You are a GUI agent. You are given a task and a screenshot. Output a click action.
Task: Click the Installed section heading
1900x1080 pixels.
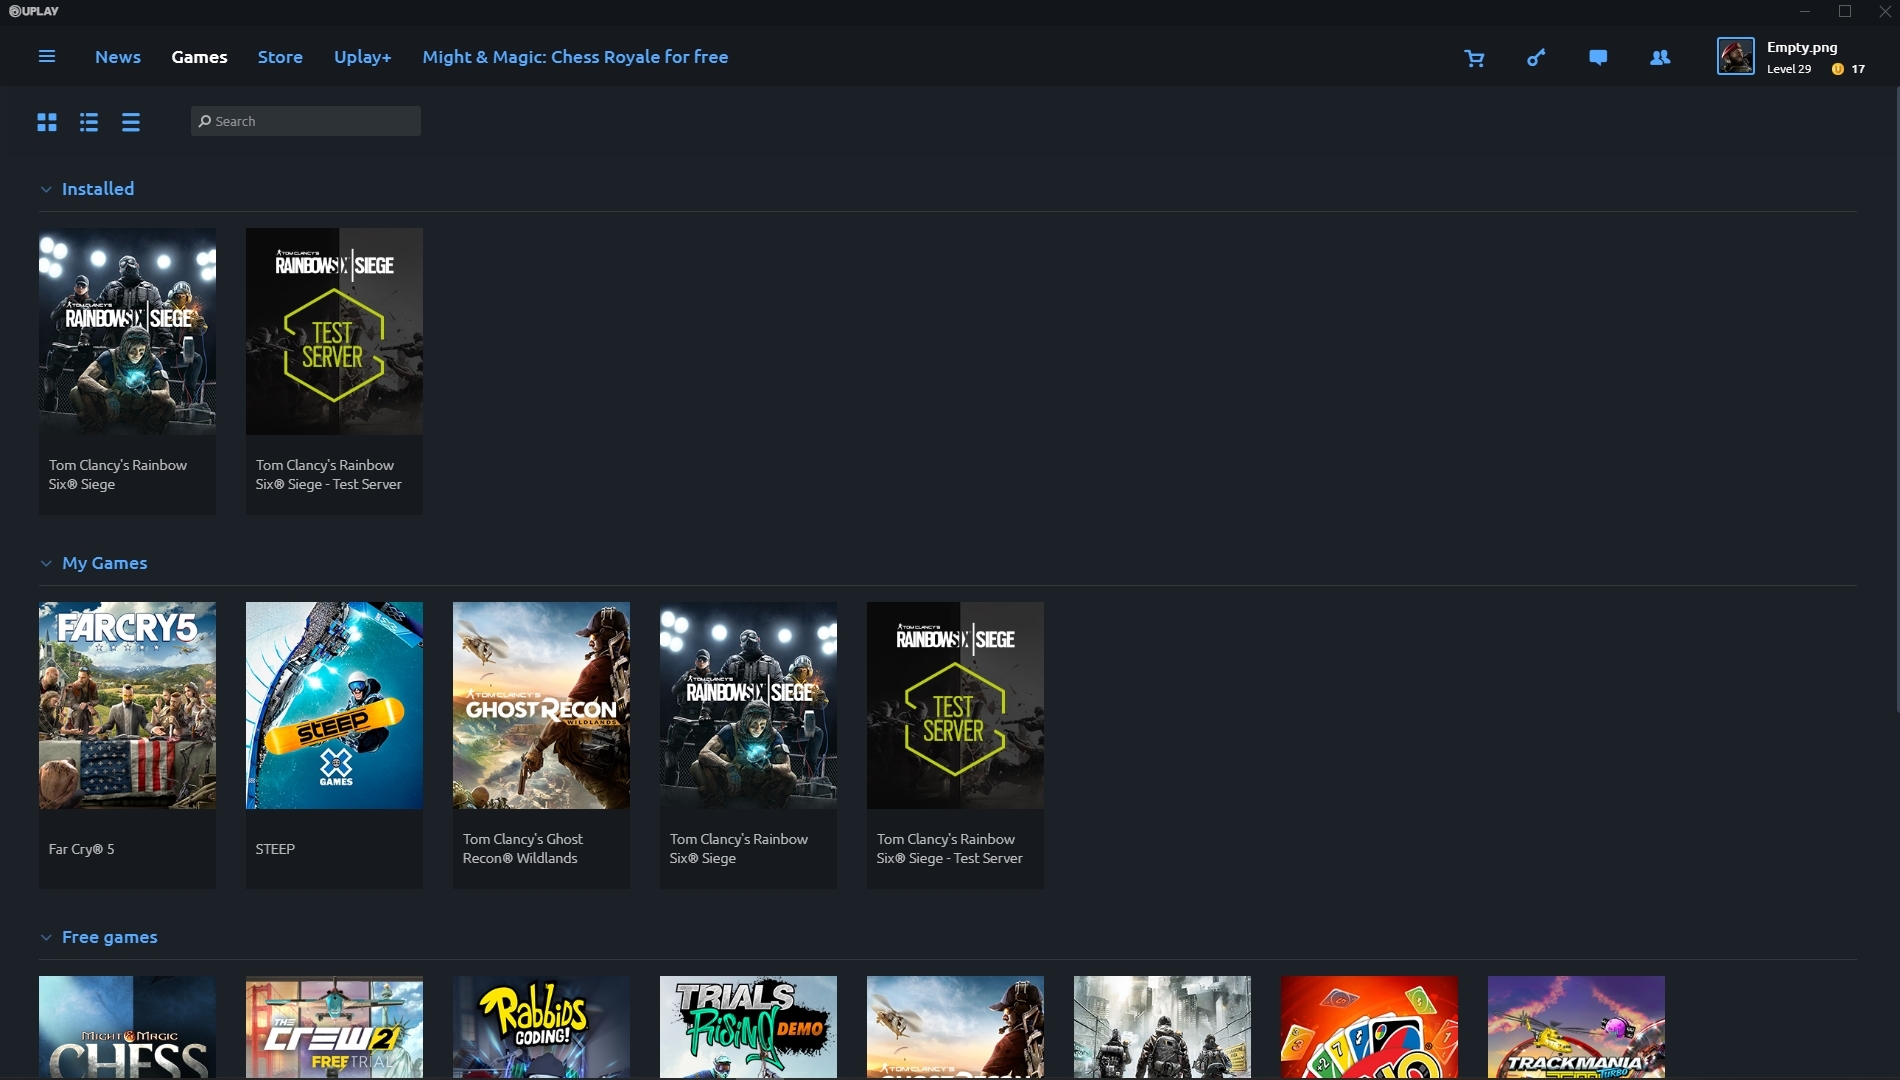(x=98, y=189)
